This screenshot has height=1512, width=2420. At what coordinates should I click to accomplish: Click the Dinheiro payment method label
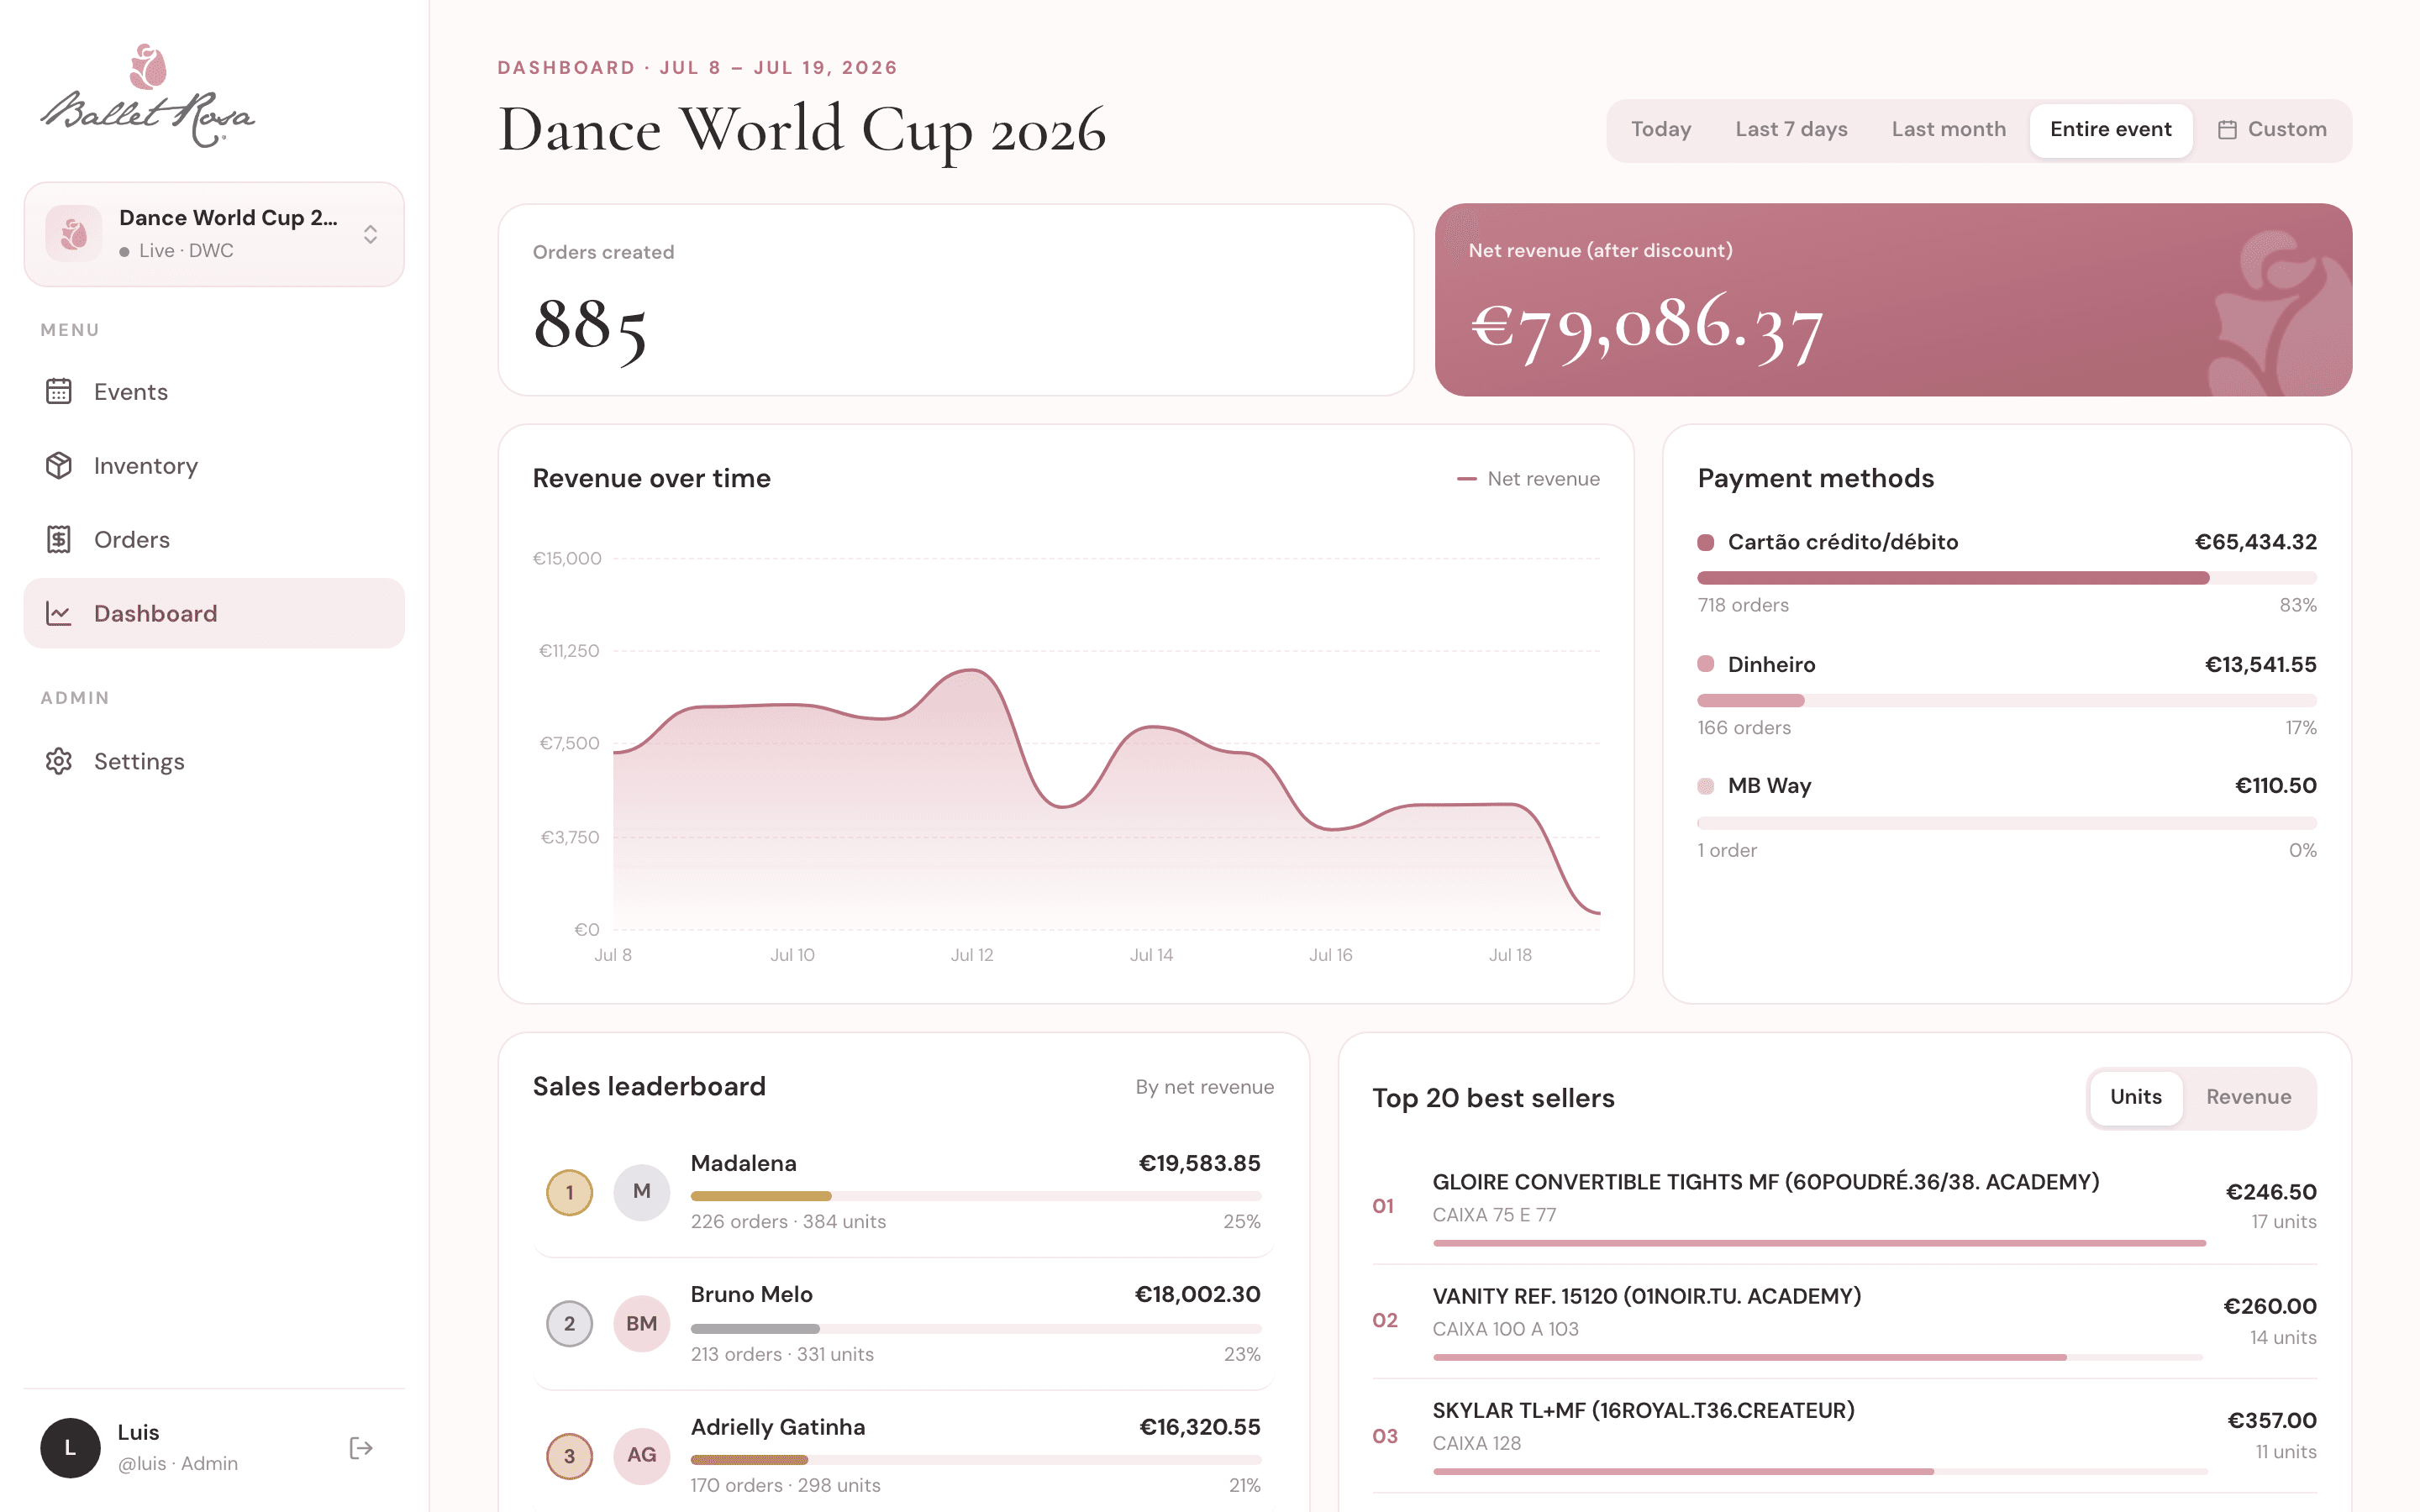tap(1771, 664)
